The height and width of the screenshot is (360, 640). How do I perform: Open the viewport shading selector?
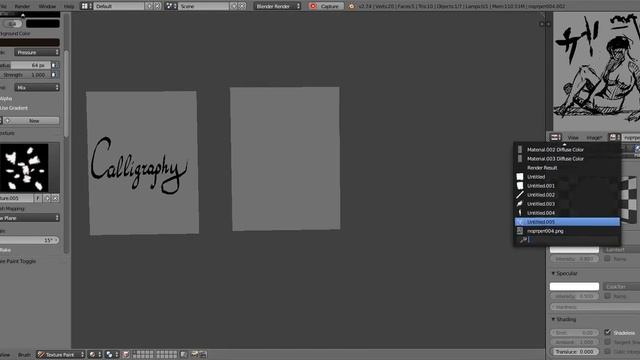(95, 355)
